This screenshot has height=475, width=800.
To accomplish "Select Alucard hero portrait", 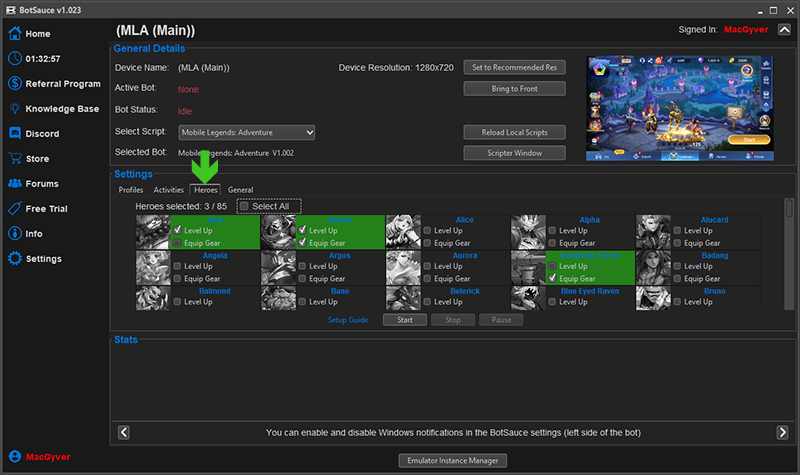I will (x=653, y=232).
